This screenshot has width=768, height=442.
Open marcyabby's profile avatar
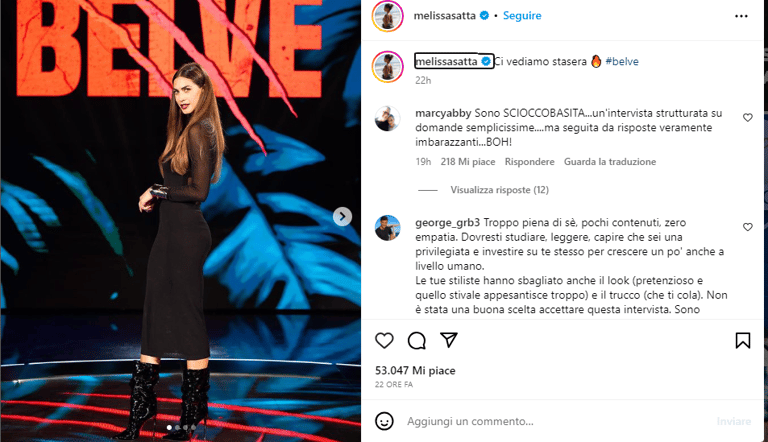387,119
